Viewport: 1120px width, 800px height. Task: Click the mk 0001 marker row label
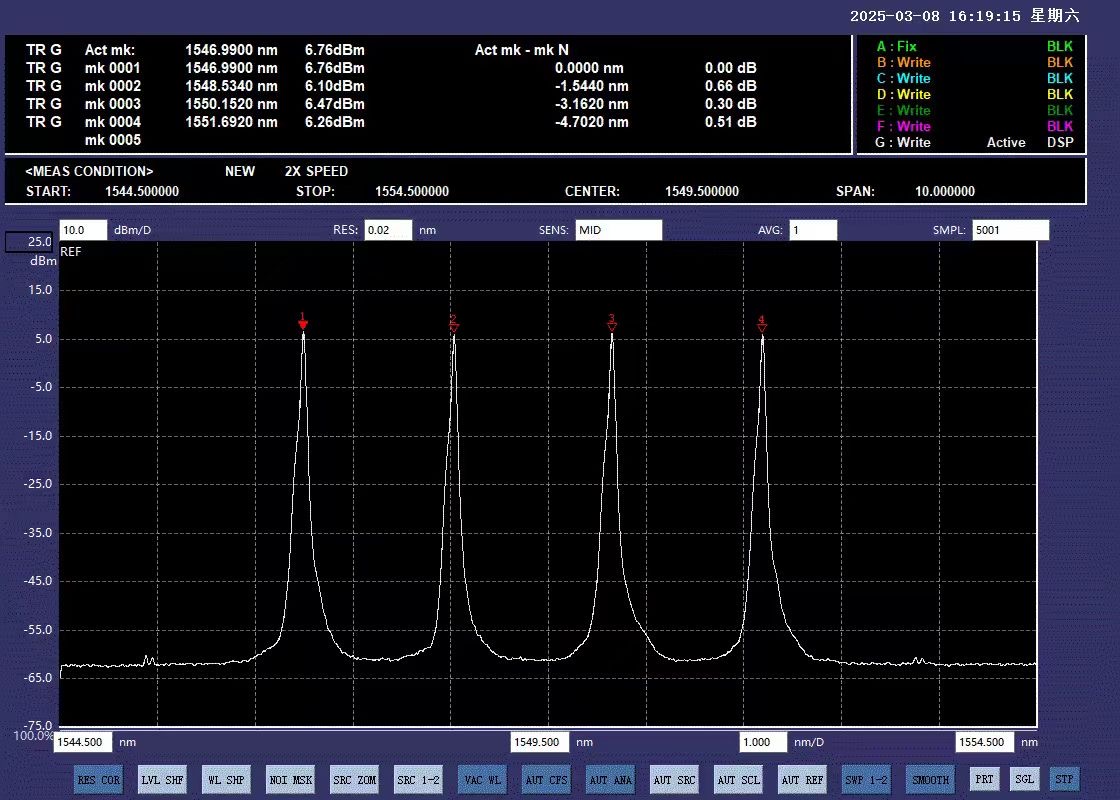(x=113, y=68)
